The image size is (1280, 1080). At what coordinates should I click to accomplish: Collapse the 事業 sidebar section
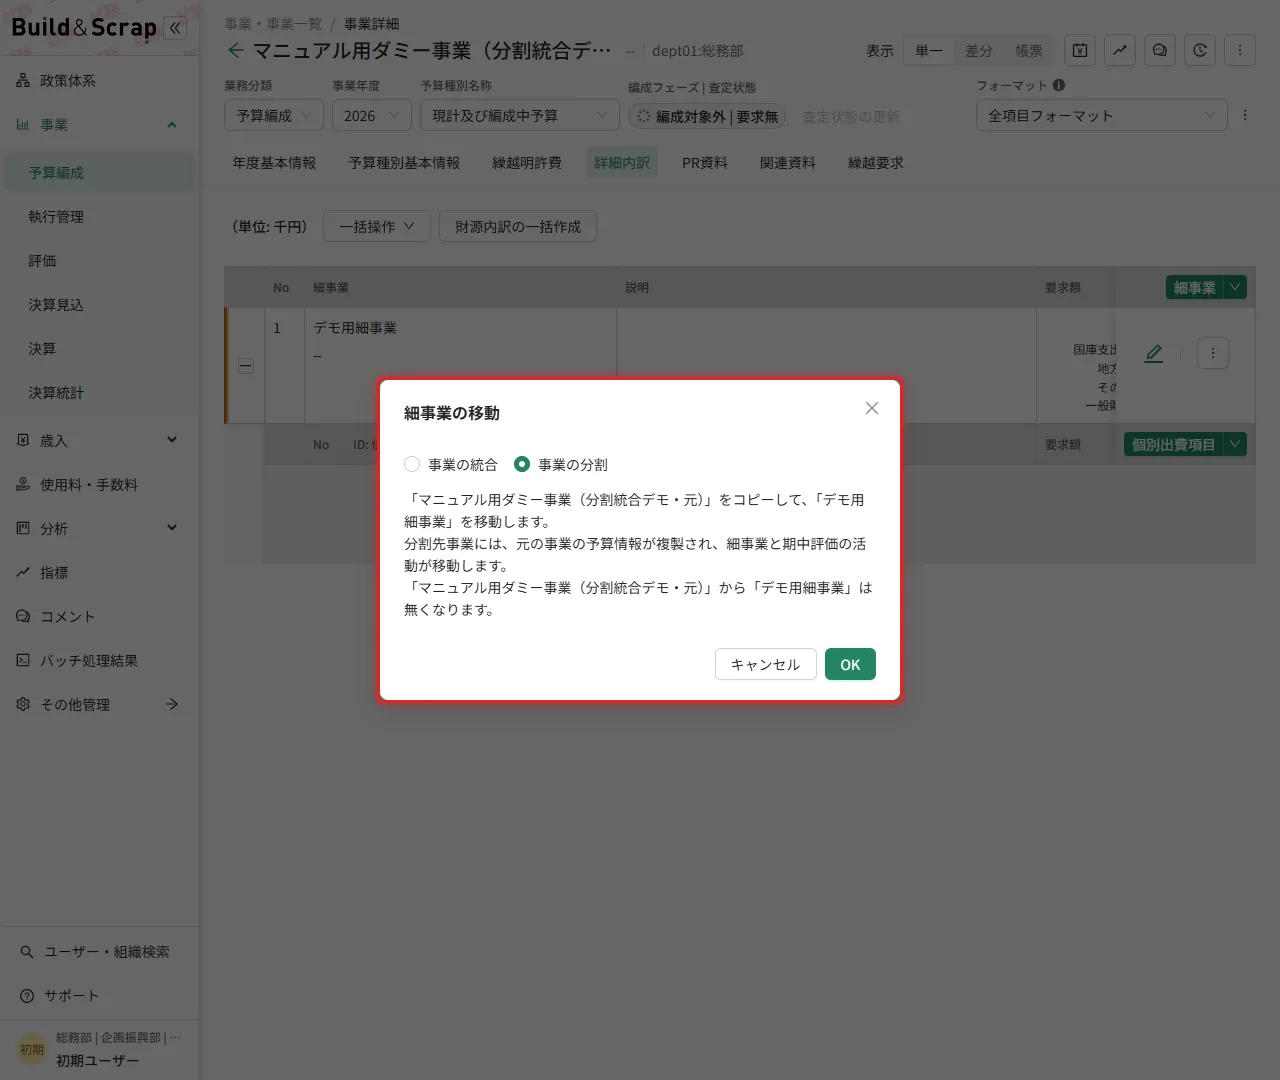coord(172,125)
